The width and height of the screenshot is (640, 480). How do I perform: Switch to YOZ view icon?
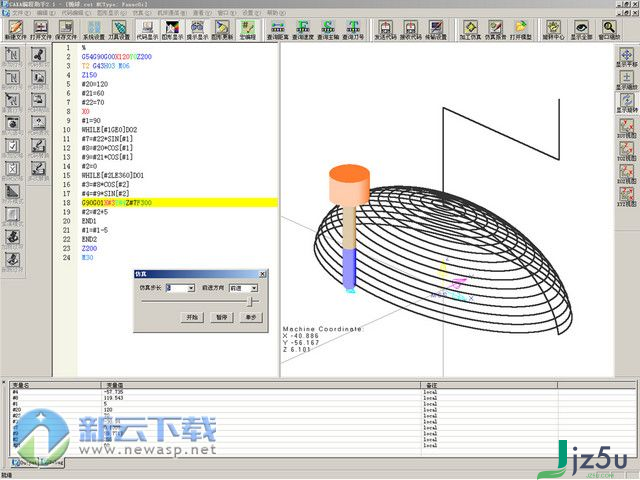pos(627,151)
